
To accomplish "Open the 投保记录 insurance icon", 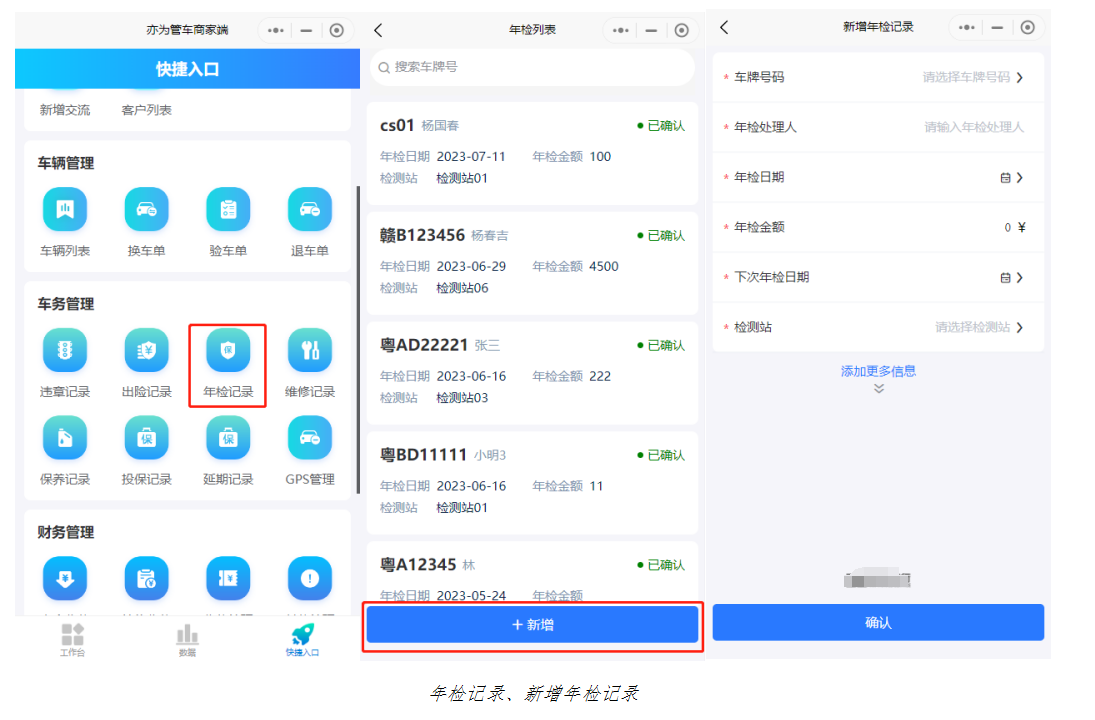I will coord(146,438).
